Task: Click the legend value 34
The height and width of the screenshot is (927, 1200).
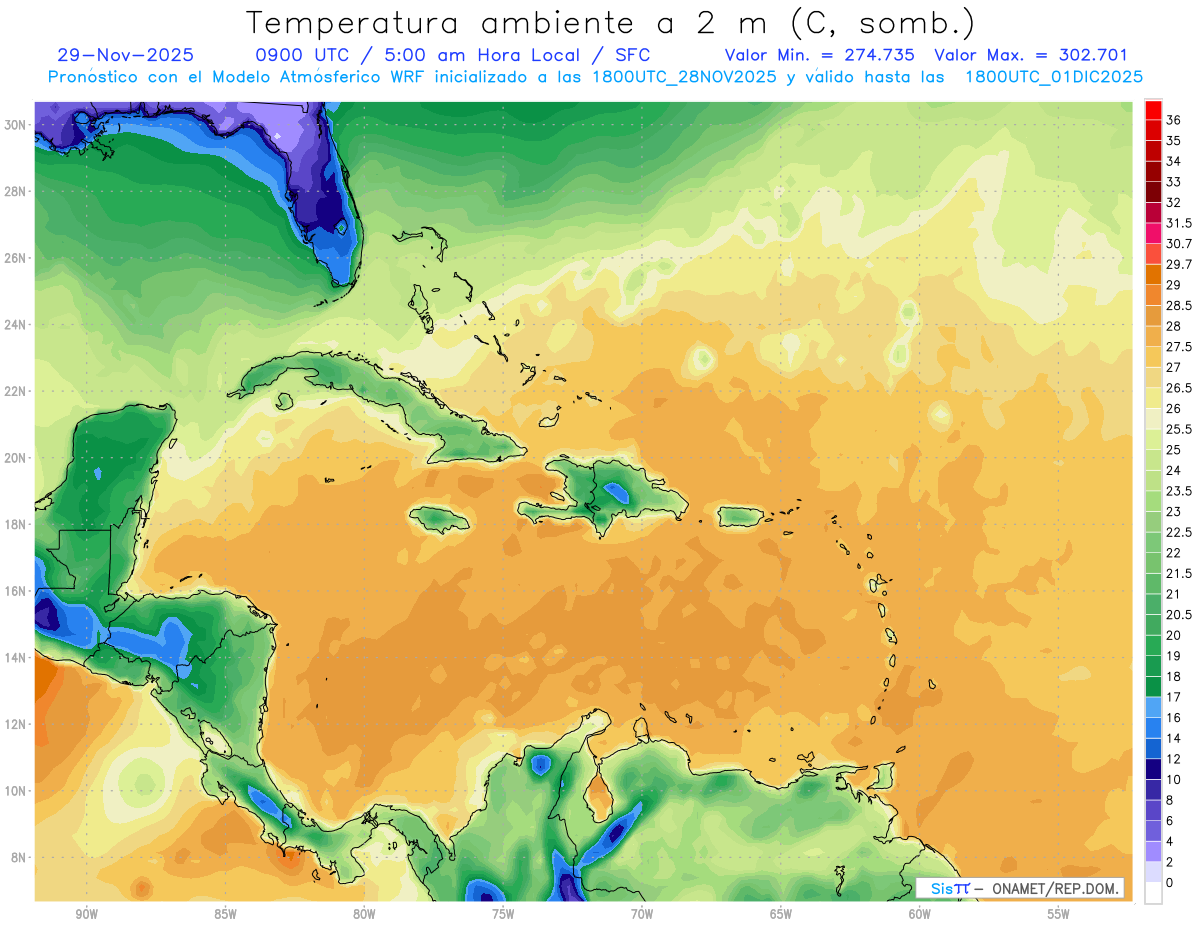Action: (1174, 161)
